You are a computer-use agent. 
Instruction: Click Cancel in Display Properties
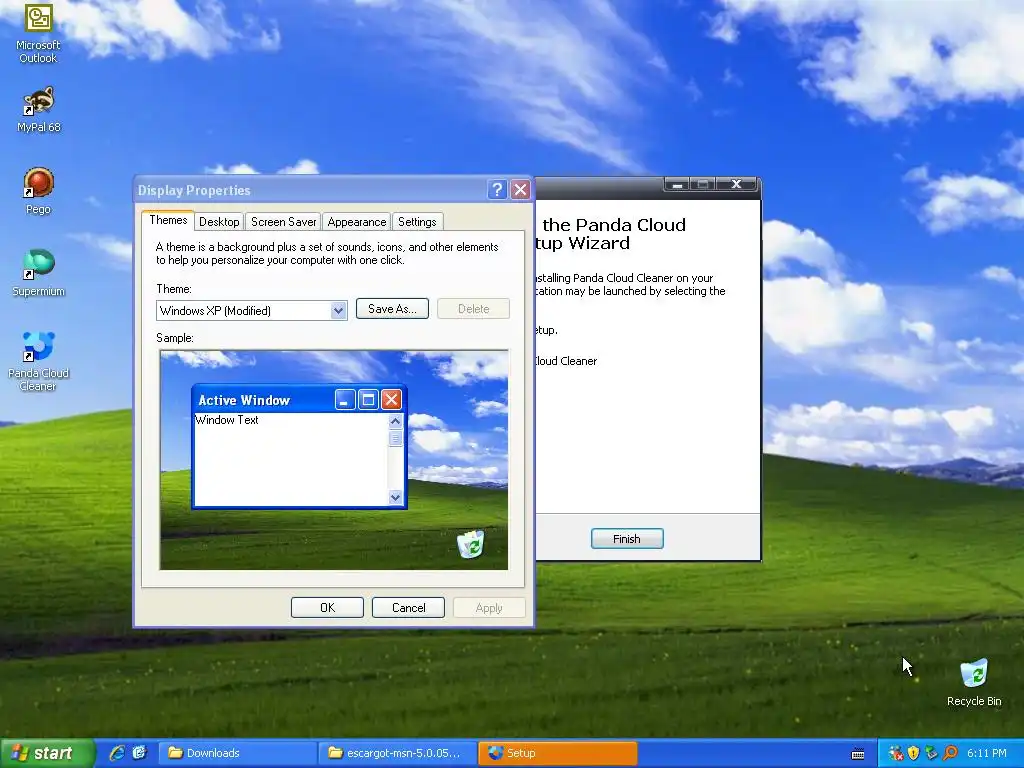coord(408,607)
